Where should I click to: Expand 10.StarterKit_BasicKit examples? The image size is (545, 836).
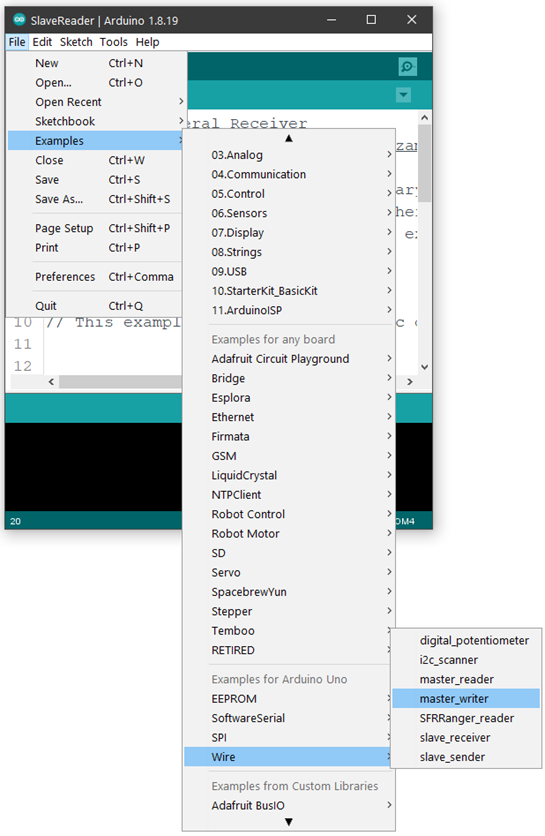click(x=288, y=292)
